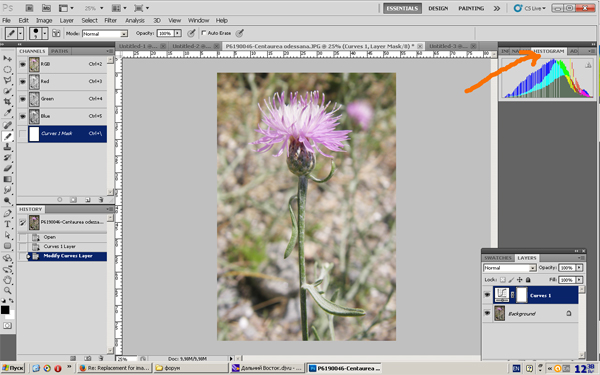The image size is (600, 375).
Task: Open the Analysis menu
Action: (x=135, y=20)
